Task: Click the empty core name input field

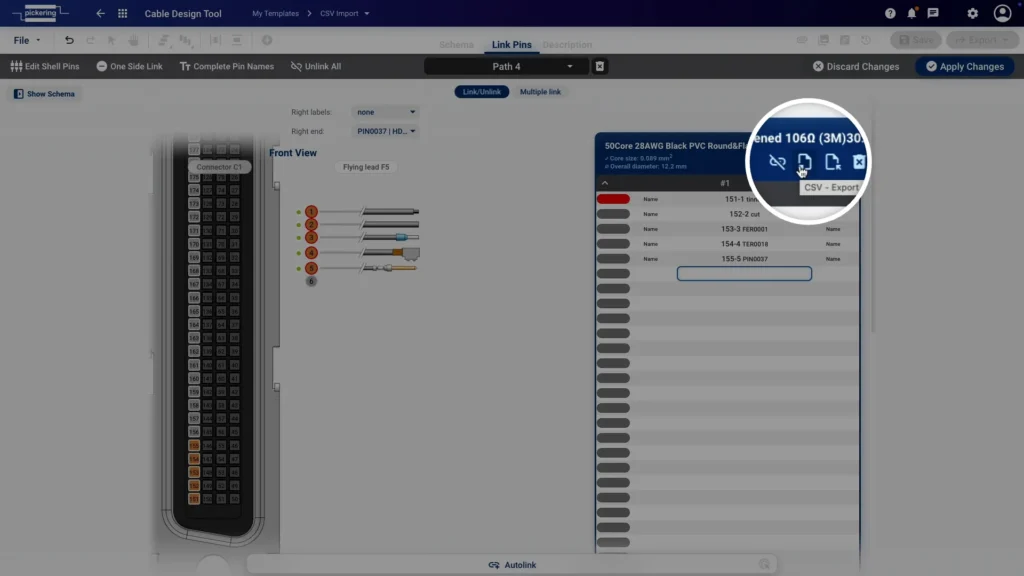Action: coord(744,274)
